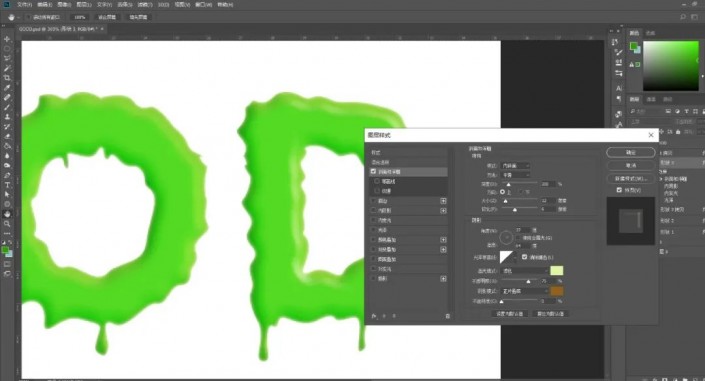Image resolution: width=705 pixels, height=381 pixels.
Task: Open the Highlight Mode dropdown
Action: [524, 271]
